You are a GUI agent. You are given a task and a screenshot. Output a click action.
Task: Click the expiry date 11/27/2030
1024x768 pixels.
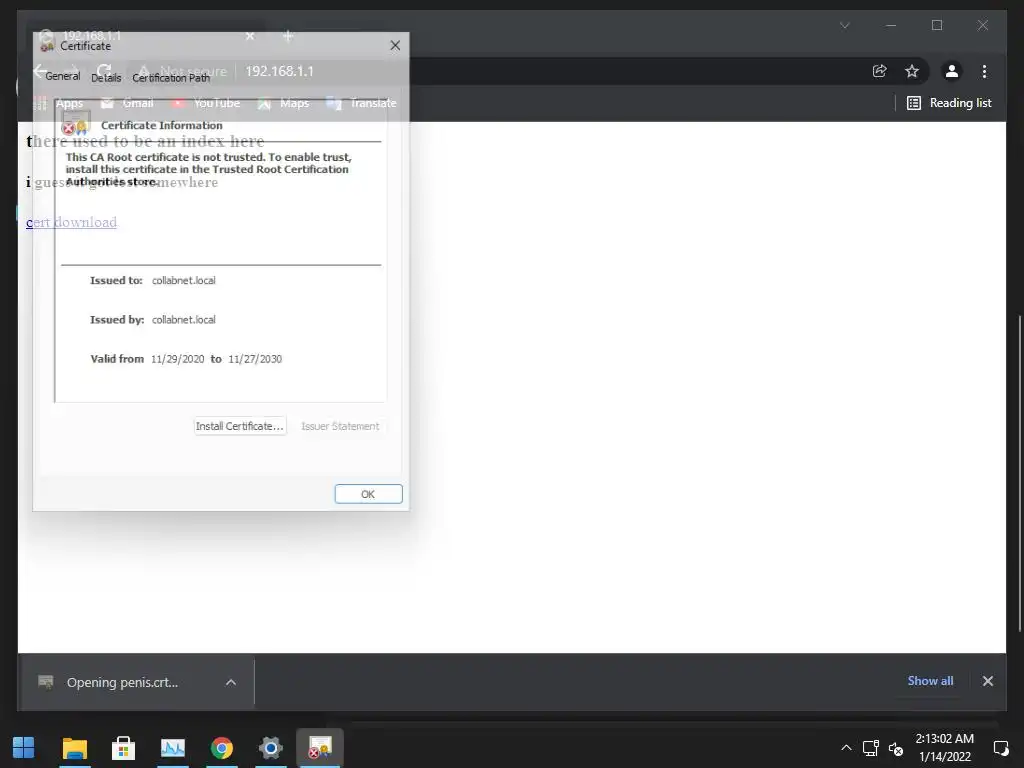(255, 359)
